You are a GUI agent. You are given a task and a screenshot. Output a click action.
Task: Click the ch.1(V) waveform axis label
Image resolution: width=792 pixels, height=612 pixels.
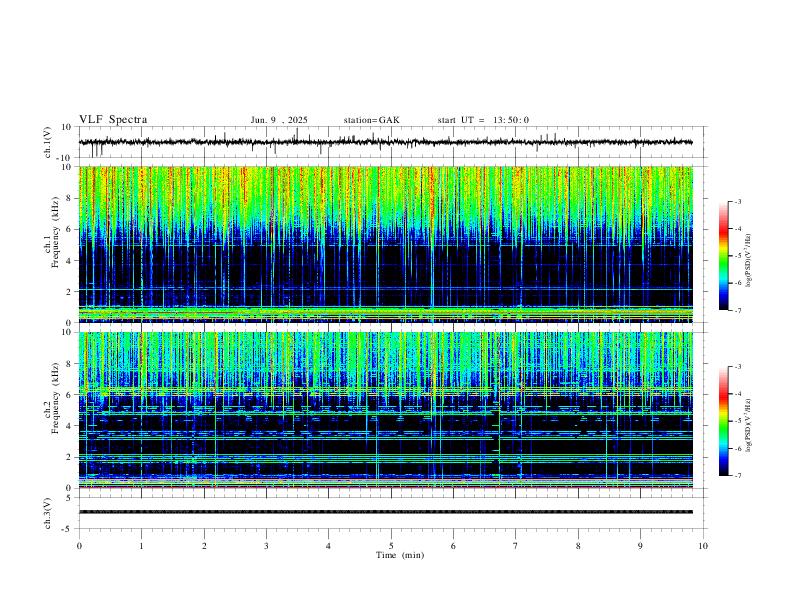click(x=48, y=142)
